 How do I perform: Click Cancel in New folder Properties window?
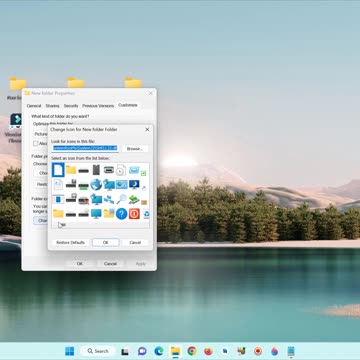pyautogui.click(x=110, y=264)
